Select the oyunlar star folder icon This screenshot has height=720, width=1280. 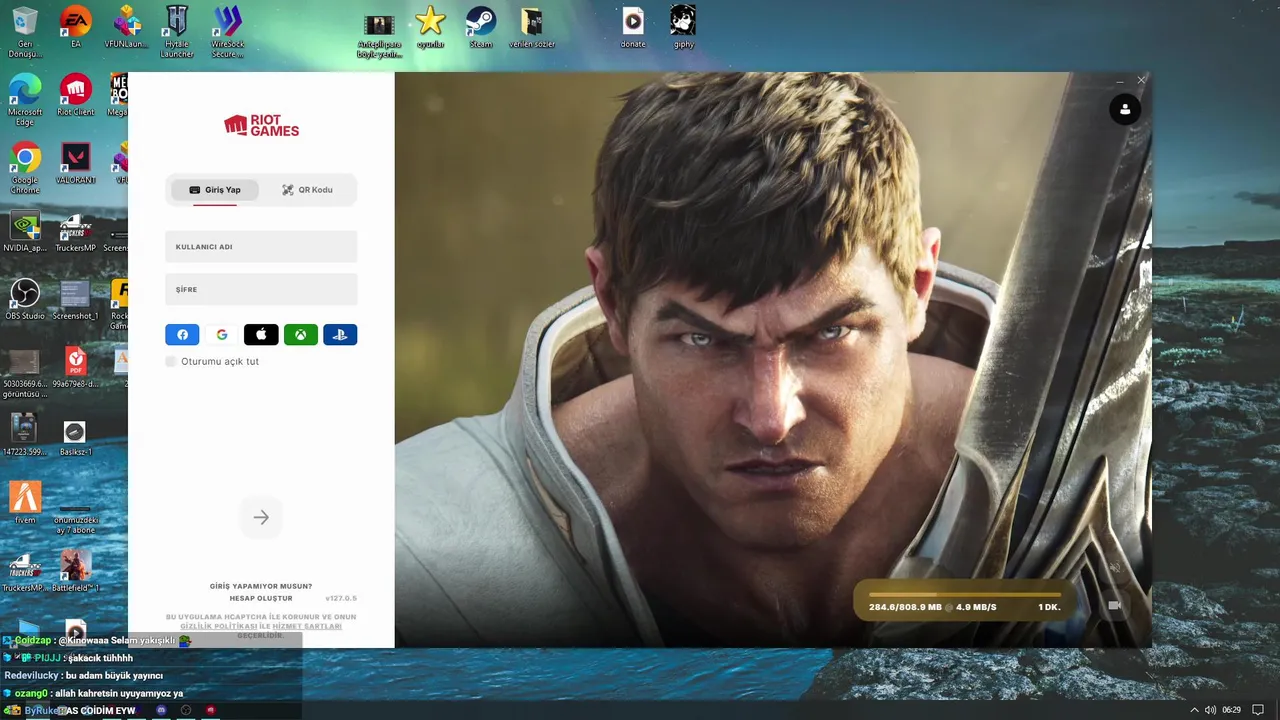[x=430, y=27]
